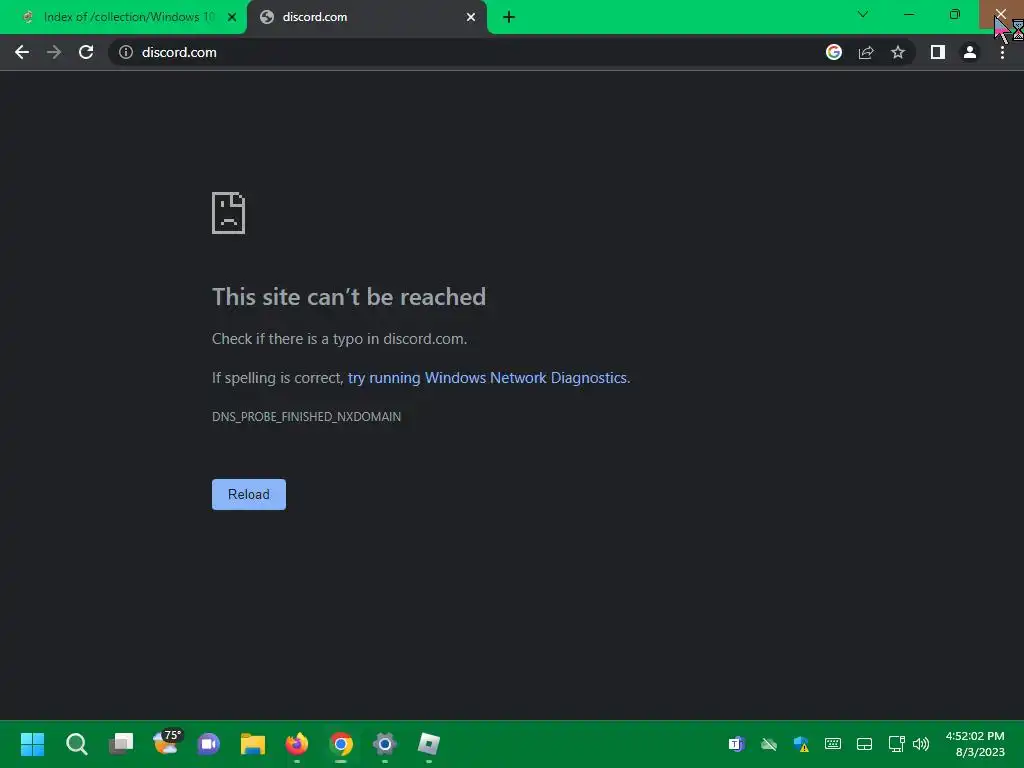Reload the page using toolbar refresh icon
This screenshot has width=1024, height=768.
coord(86,52)
